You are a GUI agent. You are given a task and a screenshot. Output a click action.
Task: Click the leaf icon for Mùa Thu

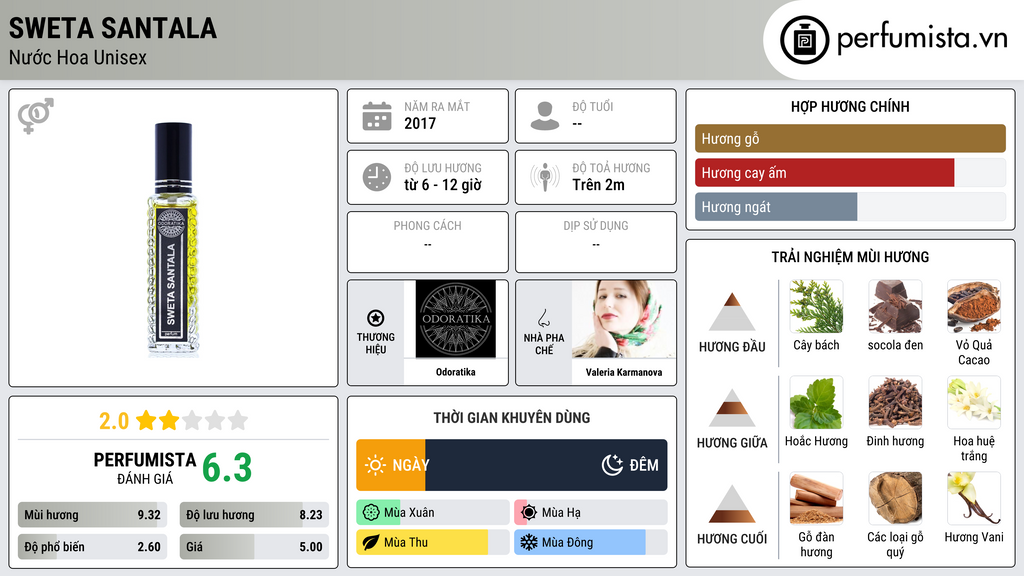coord(370,542)
